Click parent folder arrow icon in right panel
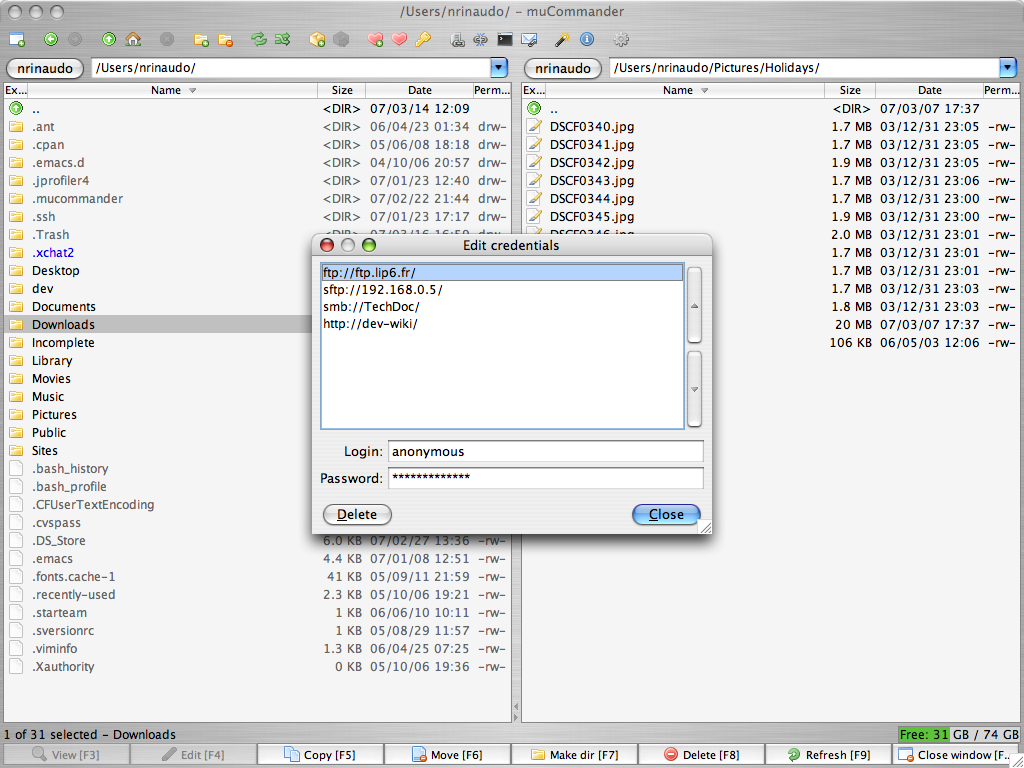Viewport: 1024px width, 768px height. pyautogui.click(x=534, y=108)
